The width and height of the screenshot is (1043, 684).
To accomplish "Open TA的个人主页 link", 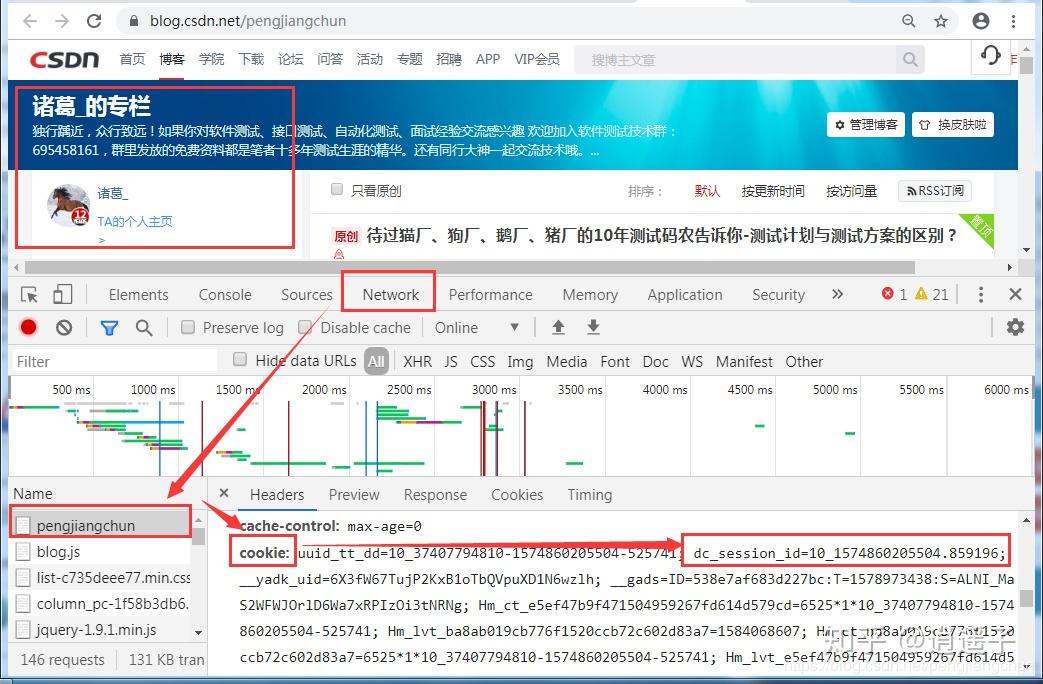I will [x=135, y=221].
